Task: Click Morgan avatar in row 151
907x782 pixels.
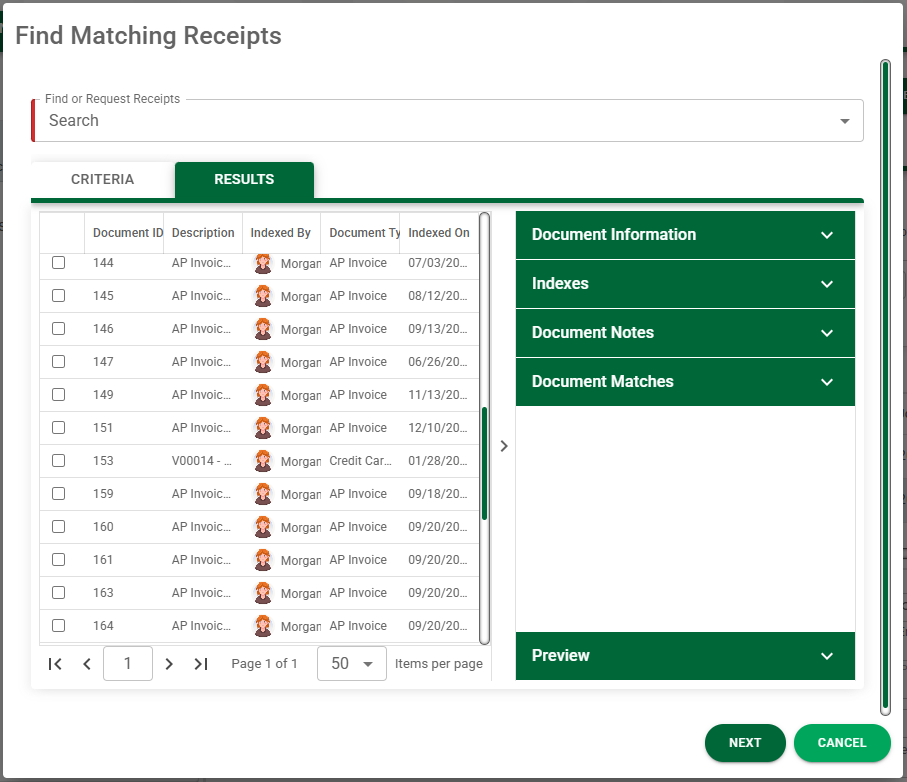Action: 263,428
